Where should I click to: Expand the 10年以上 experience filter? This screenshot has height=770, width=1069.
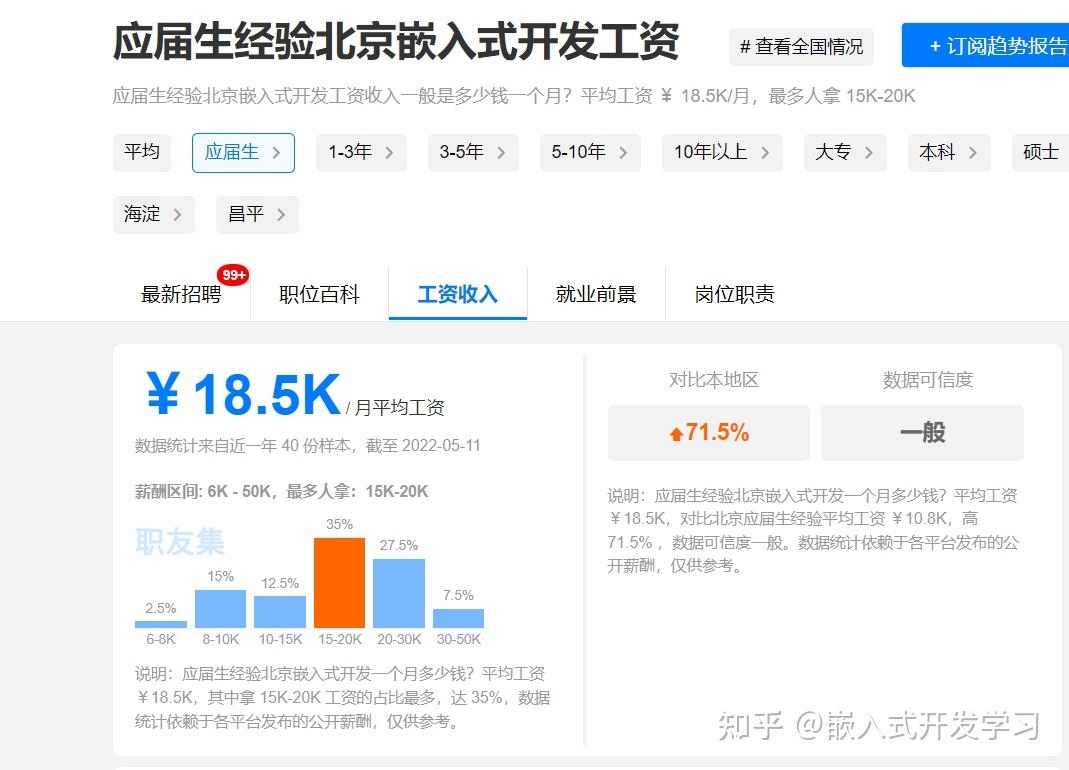tap(766, 153)
